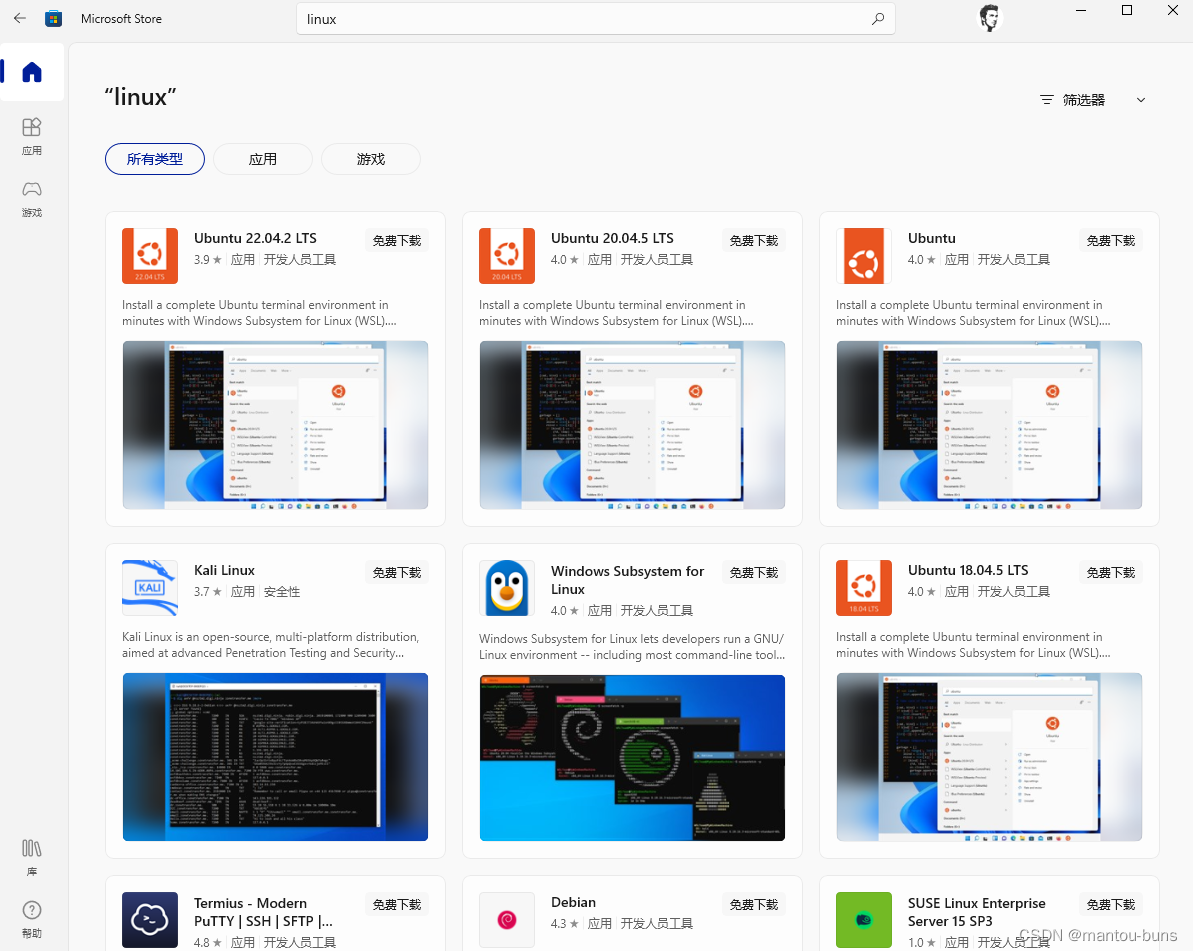Open the Kali Linux app icon
Viewport: 1193px width, 951px height.
click(x=149, y=588)
